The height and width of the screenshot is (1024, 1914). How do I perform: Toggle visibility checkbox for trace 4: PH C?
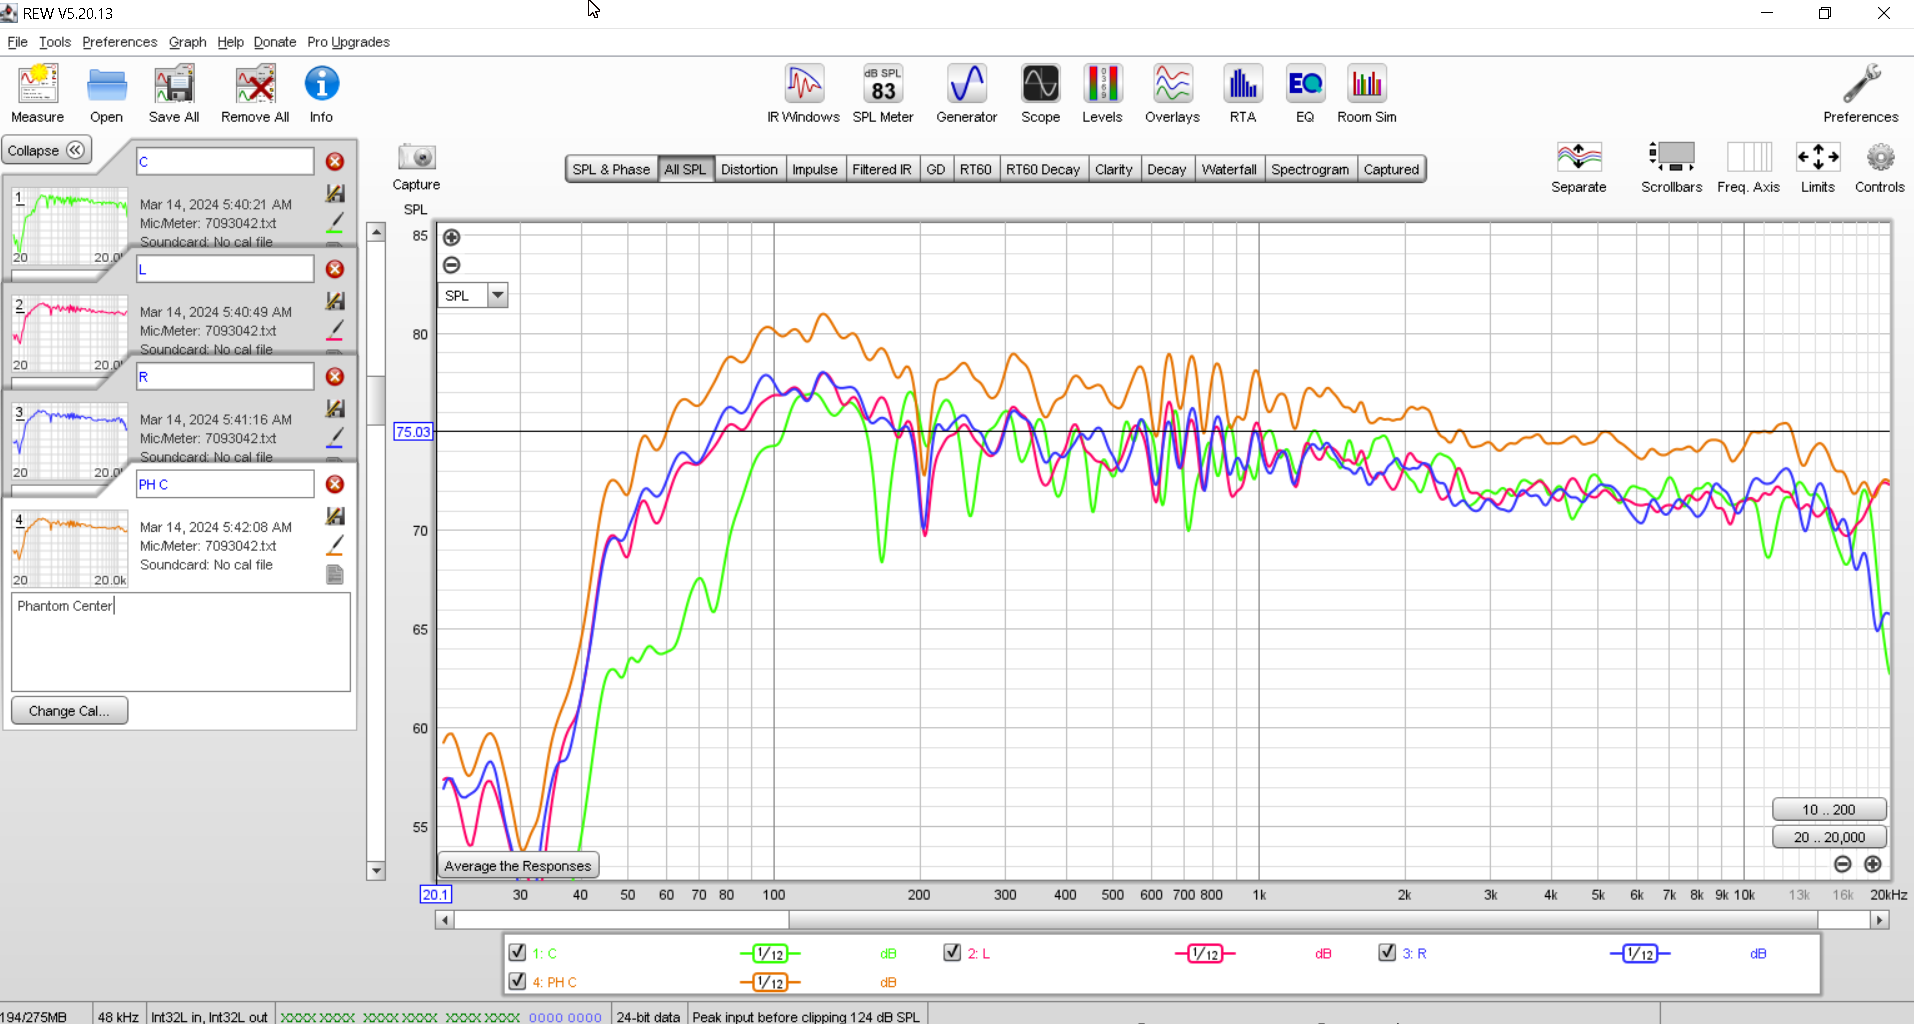tap(517, 981)
